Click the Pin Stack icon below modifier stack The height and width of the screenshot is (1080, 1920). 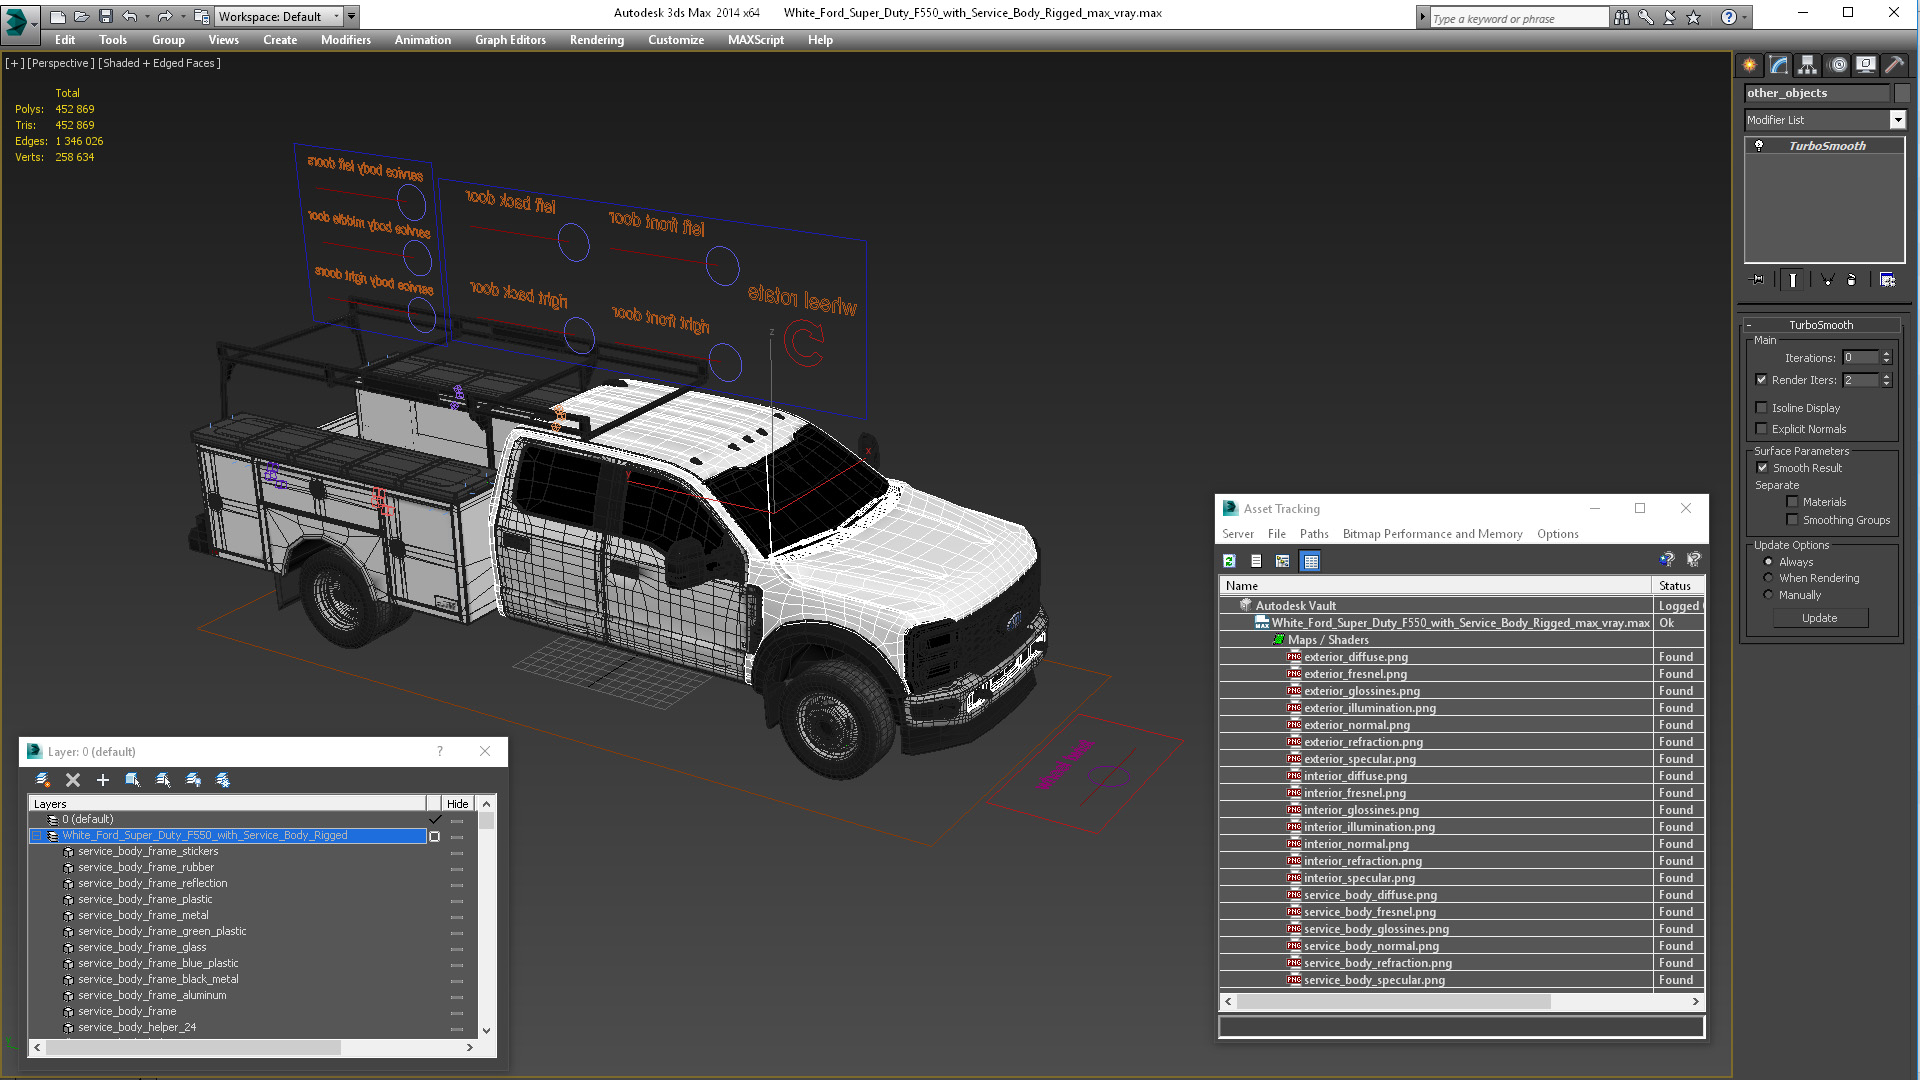[1758, 280]
